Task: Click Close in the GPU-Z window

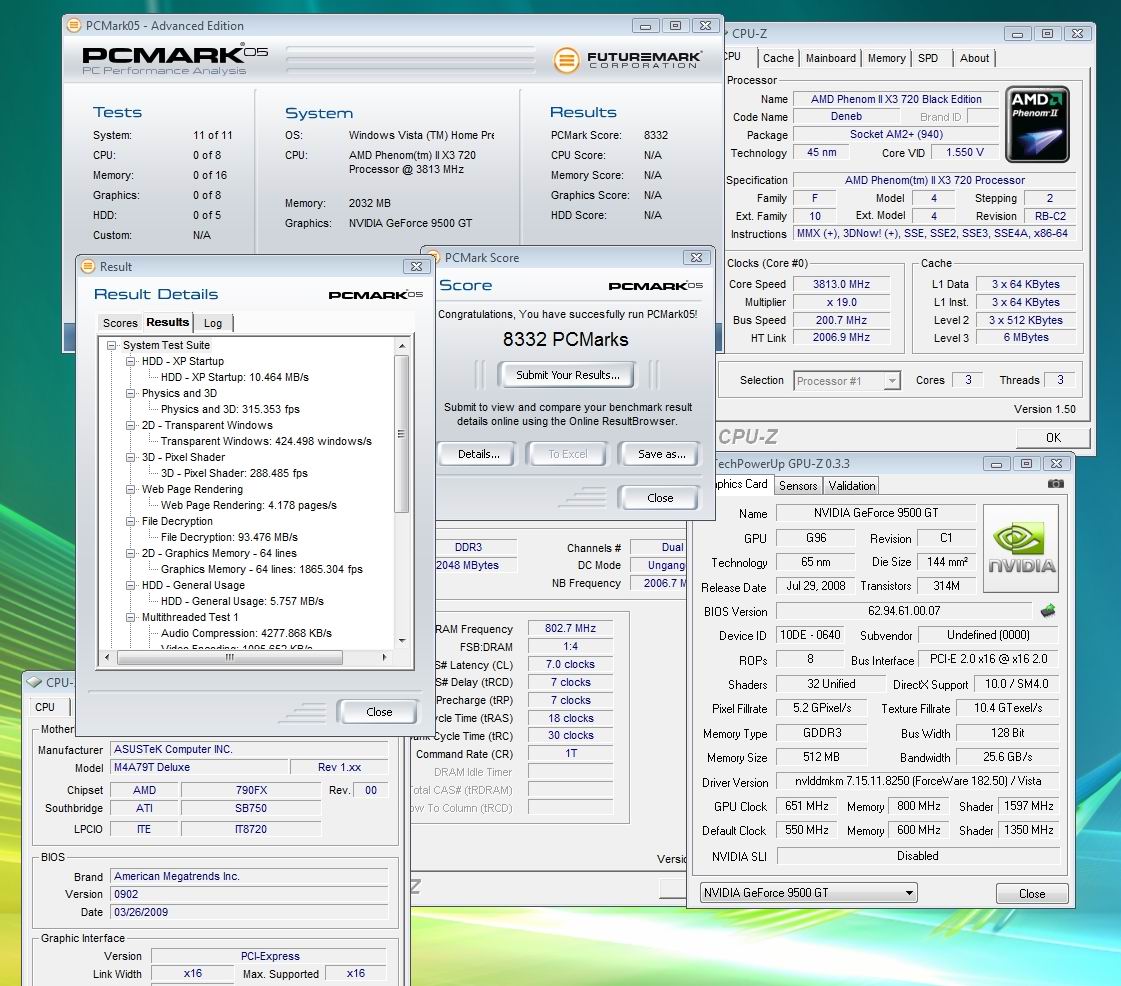Action: 1032,894
